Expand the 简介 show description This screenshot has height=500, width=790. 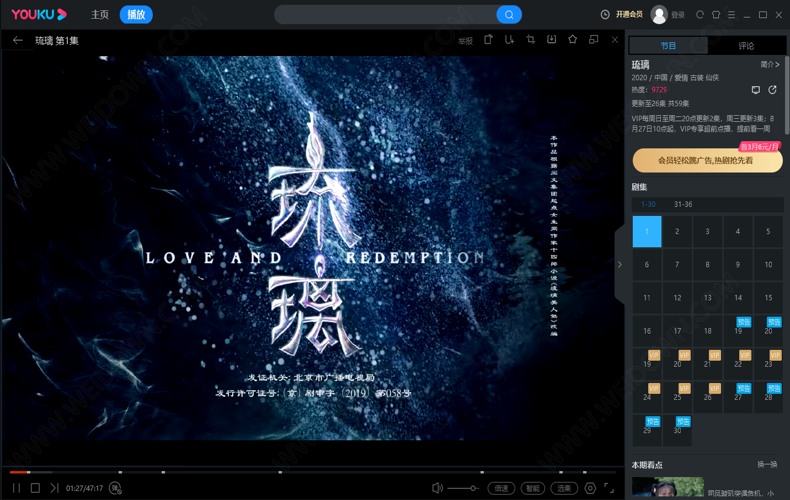click(x=769, y=64)
